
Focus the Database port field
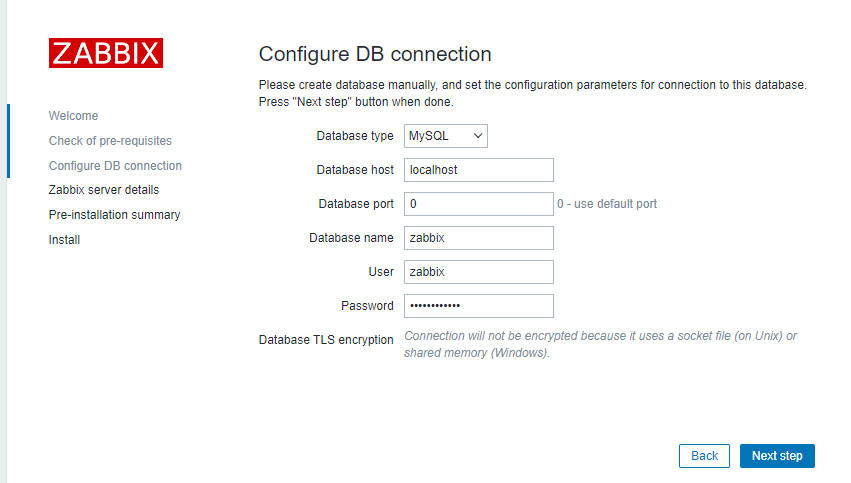pyautogui.click(x=478, y=204)
